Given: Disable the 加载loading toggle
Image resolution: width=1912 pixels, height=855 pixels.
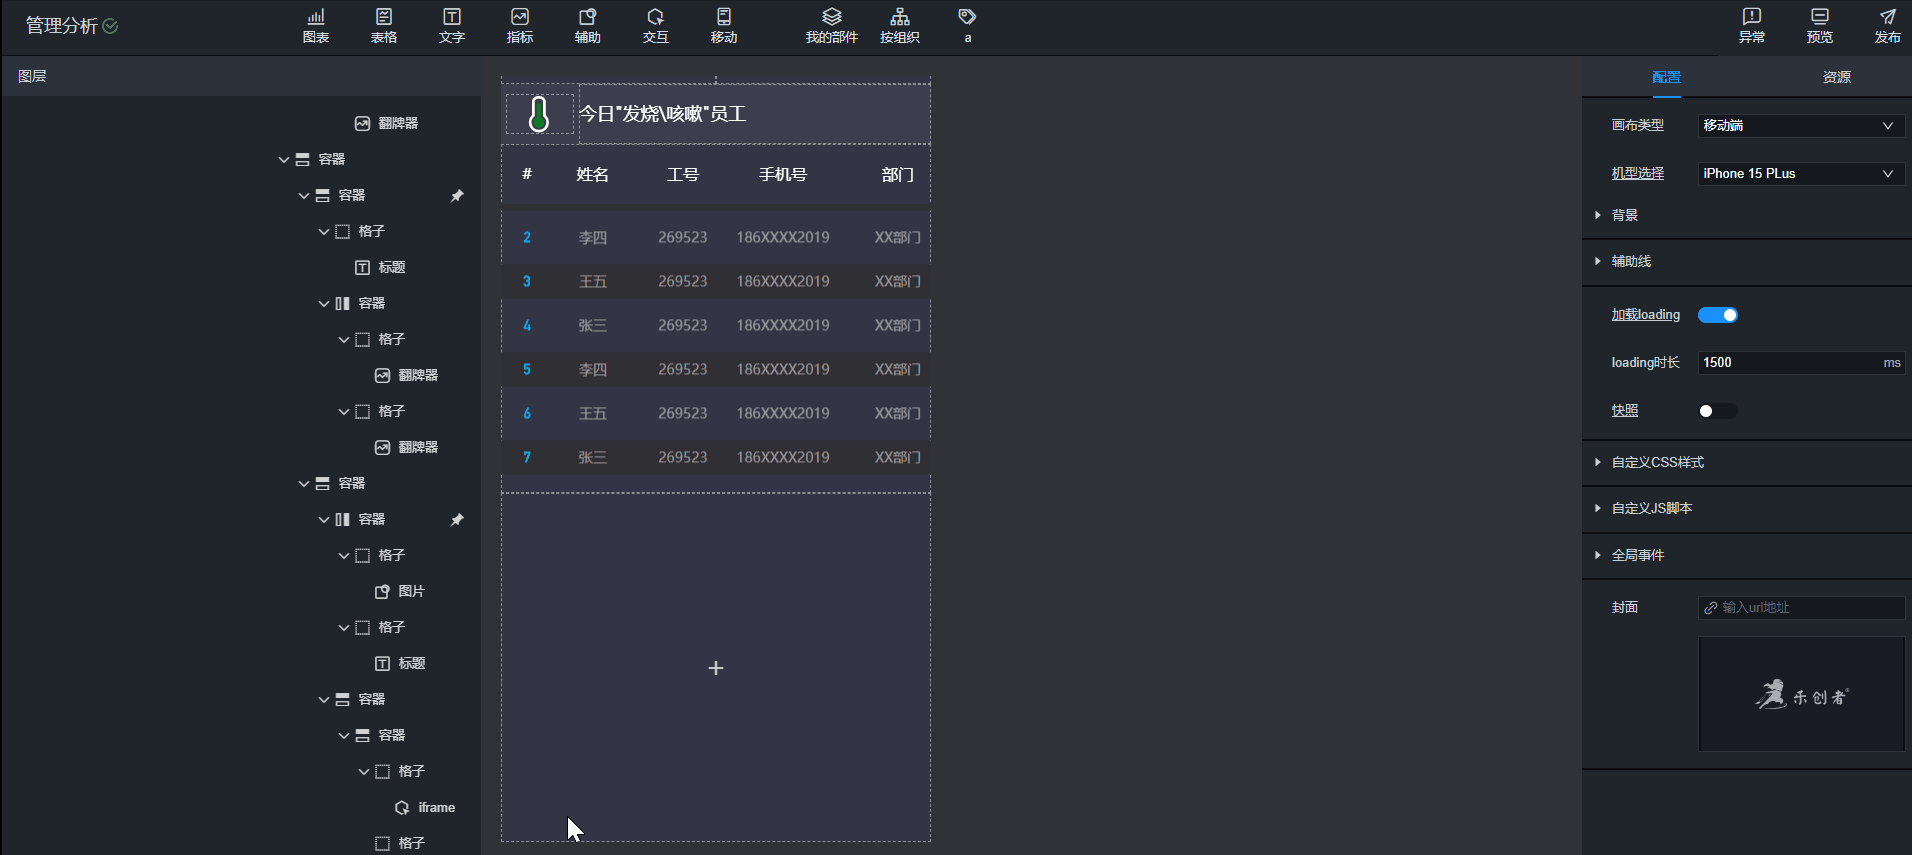Looking at the screenshot, I should 1717,315.
